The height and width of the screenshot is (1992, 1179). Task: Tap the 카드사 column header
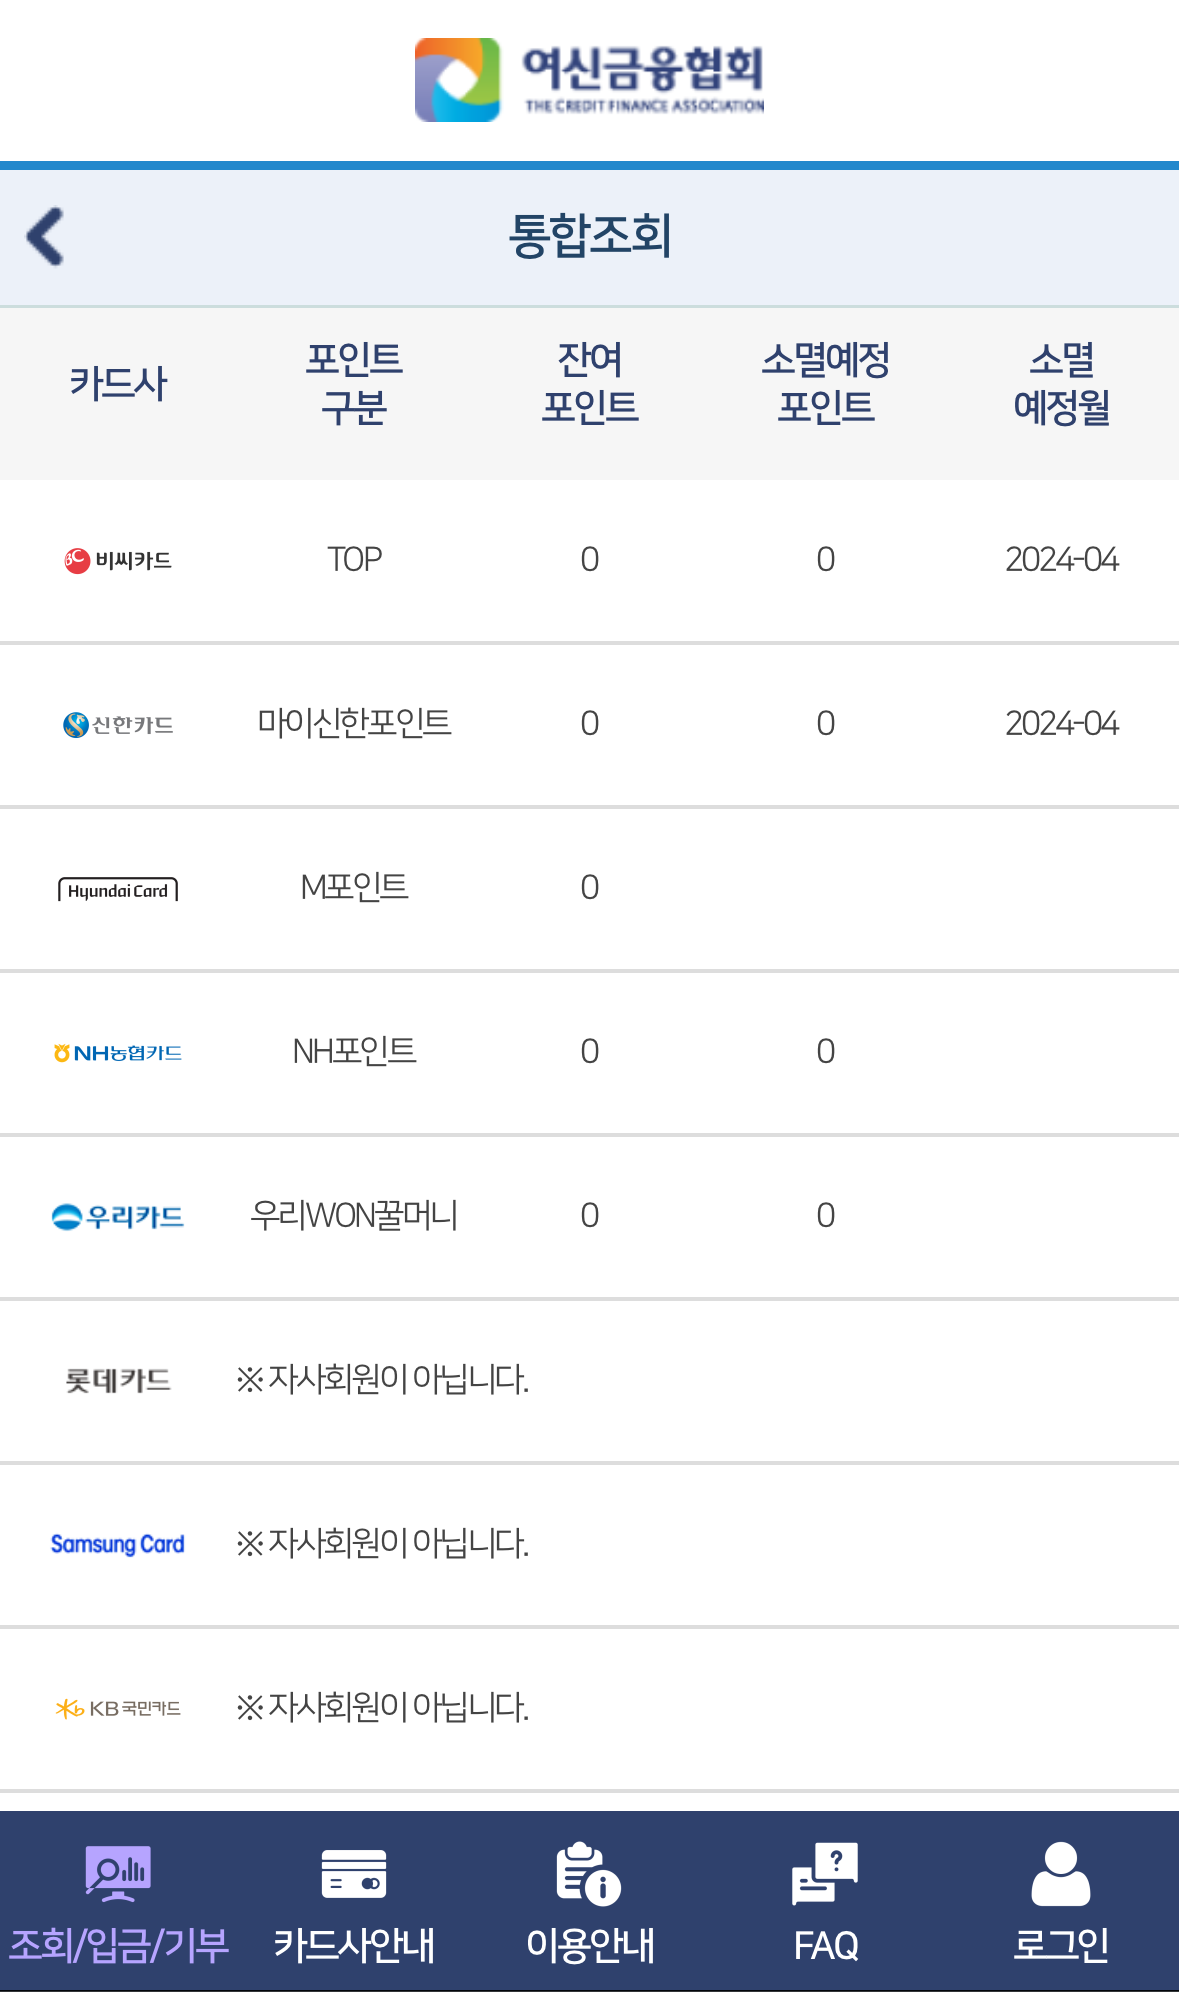click(x=118, y=383)
